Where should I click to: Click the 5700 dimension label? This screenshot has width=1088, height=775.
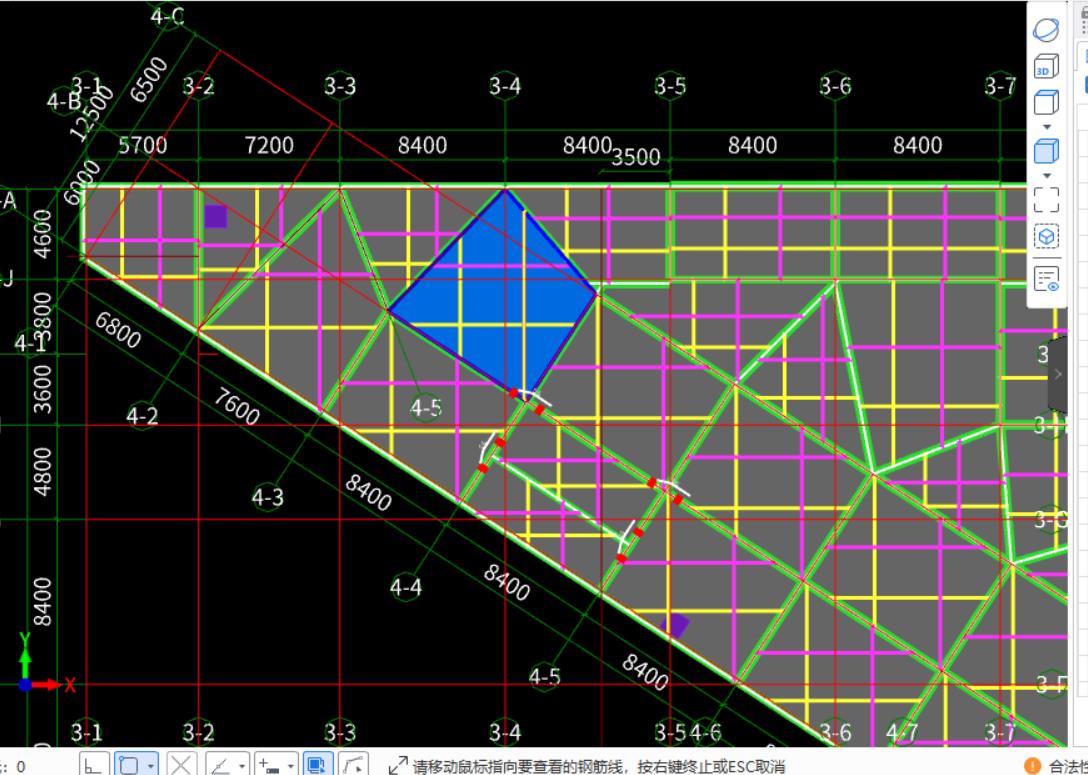click(x=143, y=145)
